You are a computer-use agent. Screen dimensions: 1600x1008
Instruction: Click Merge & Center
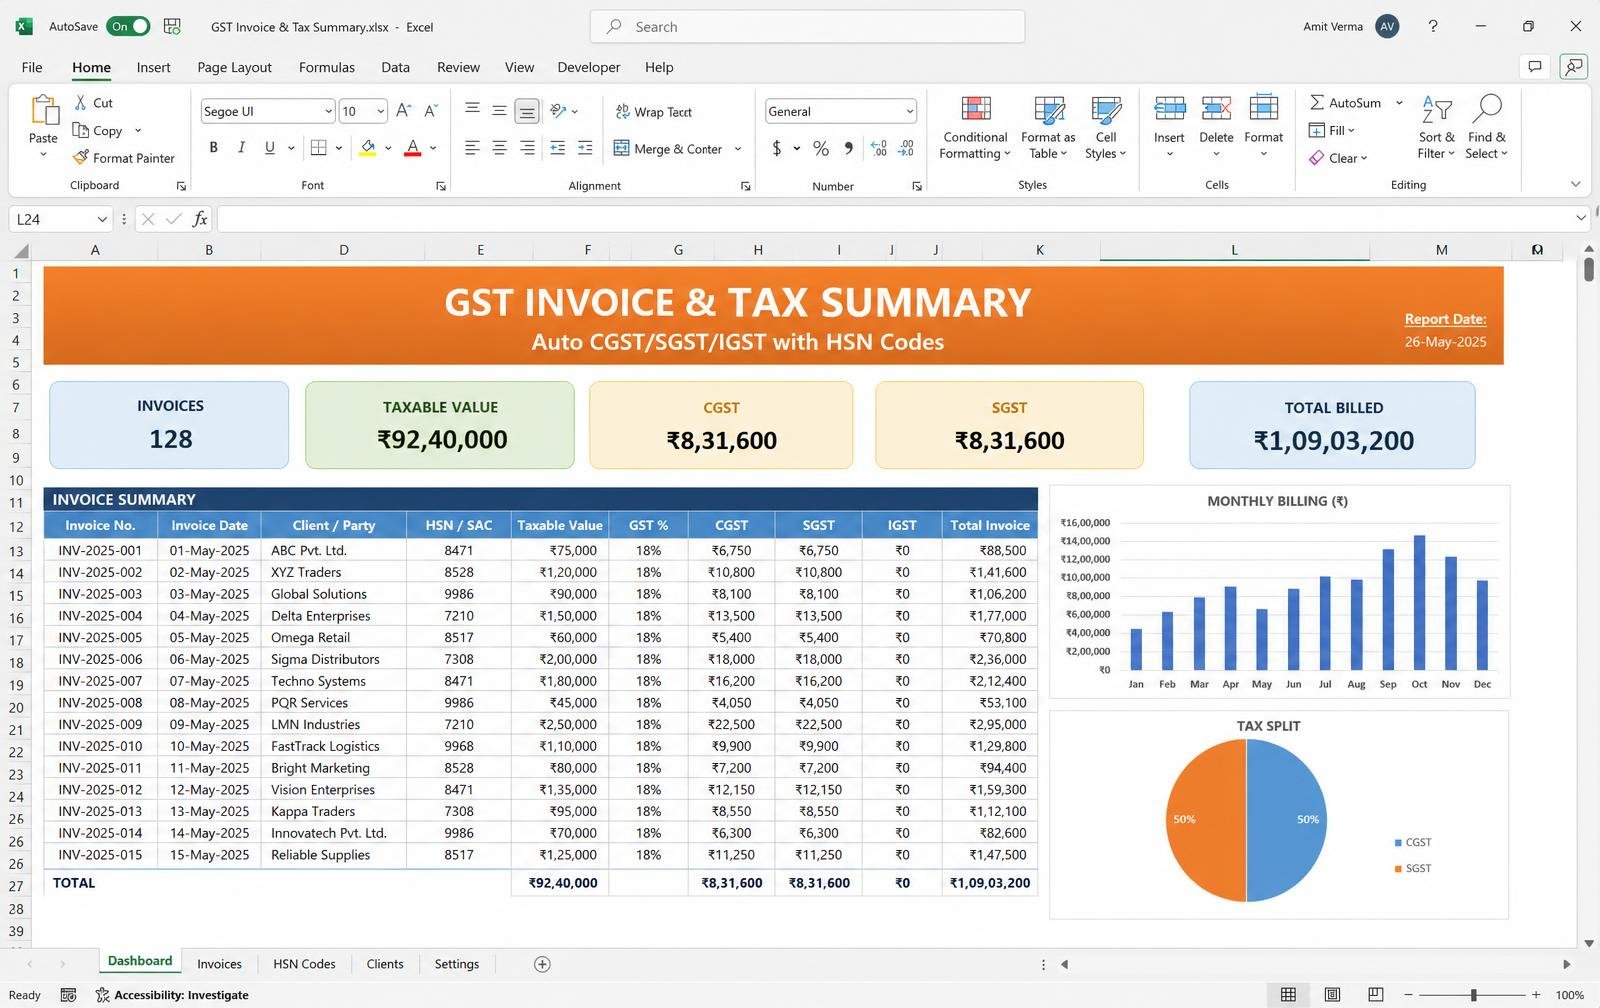[x=668, y=149]
